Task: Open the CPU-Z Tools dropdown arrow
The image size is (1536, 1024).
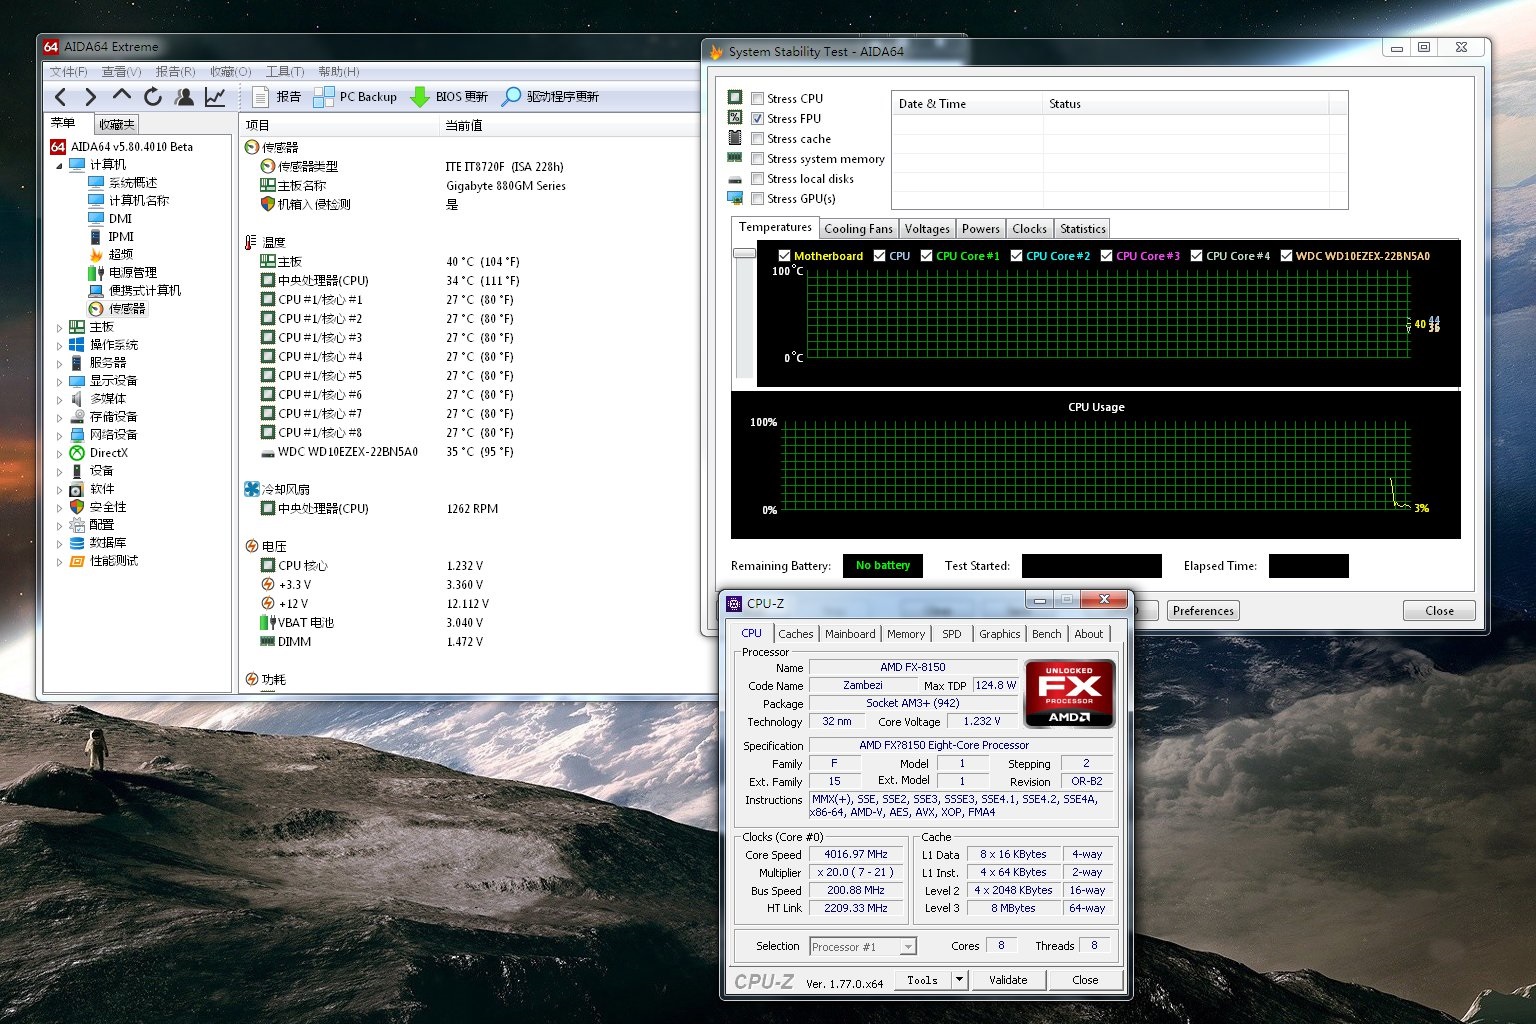Action: click(959, 980)
